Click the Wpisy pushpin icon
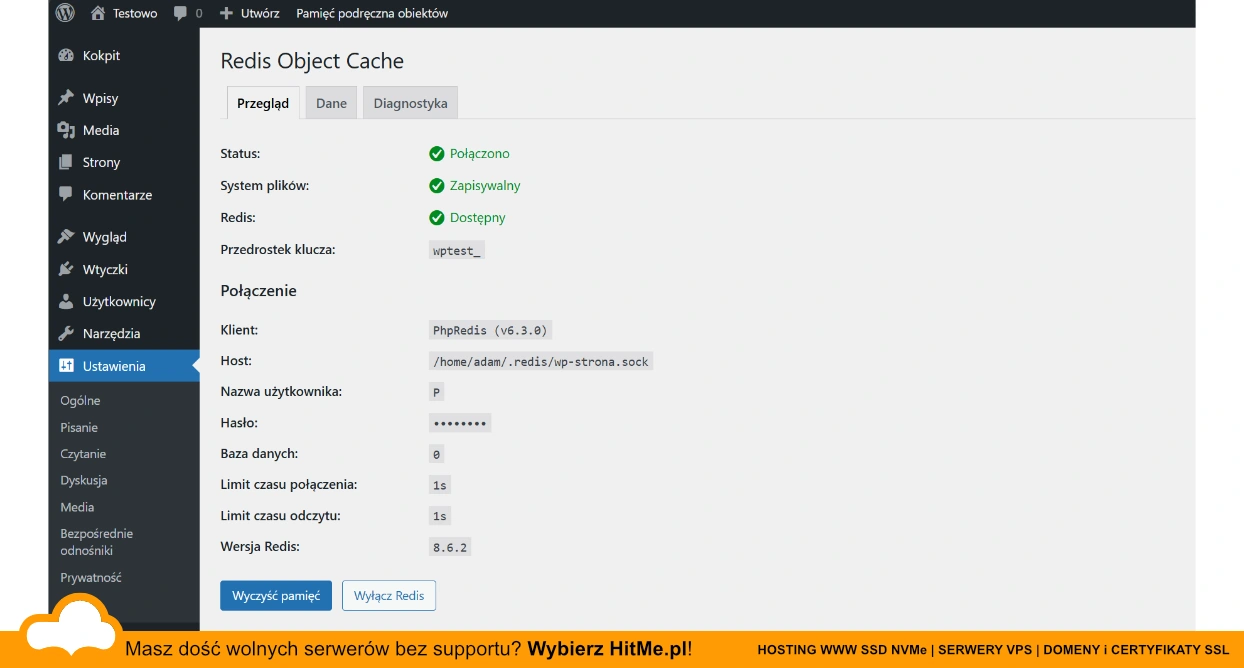This screenshot has width=1244, height=668. click(66, 98)
